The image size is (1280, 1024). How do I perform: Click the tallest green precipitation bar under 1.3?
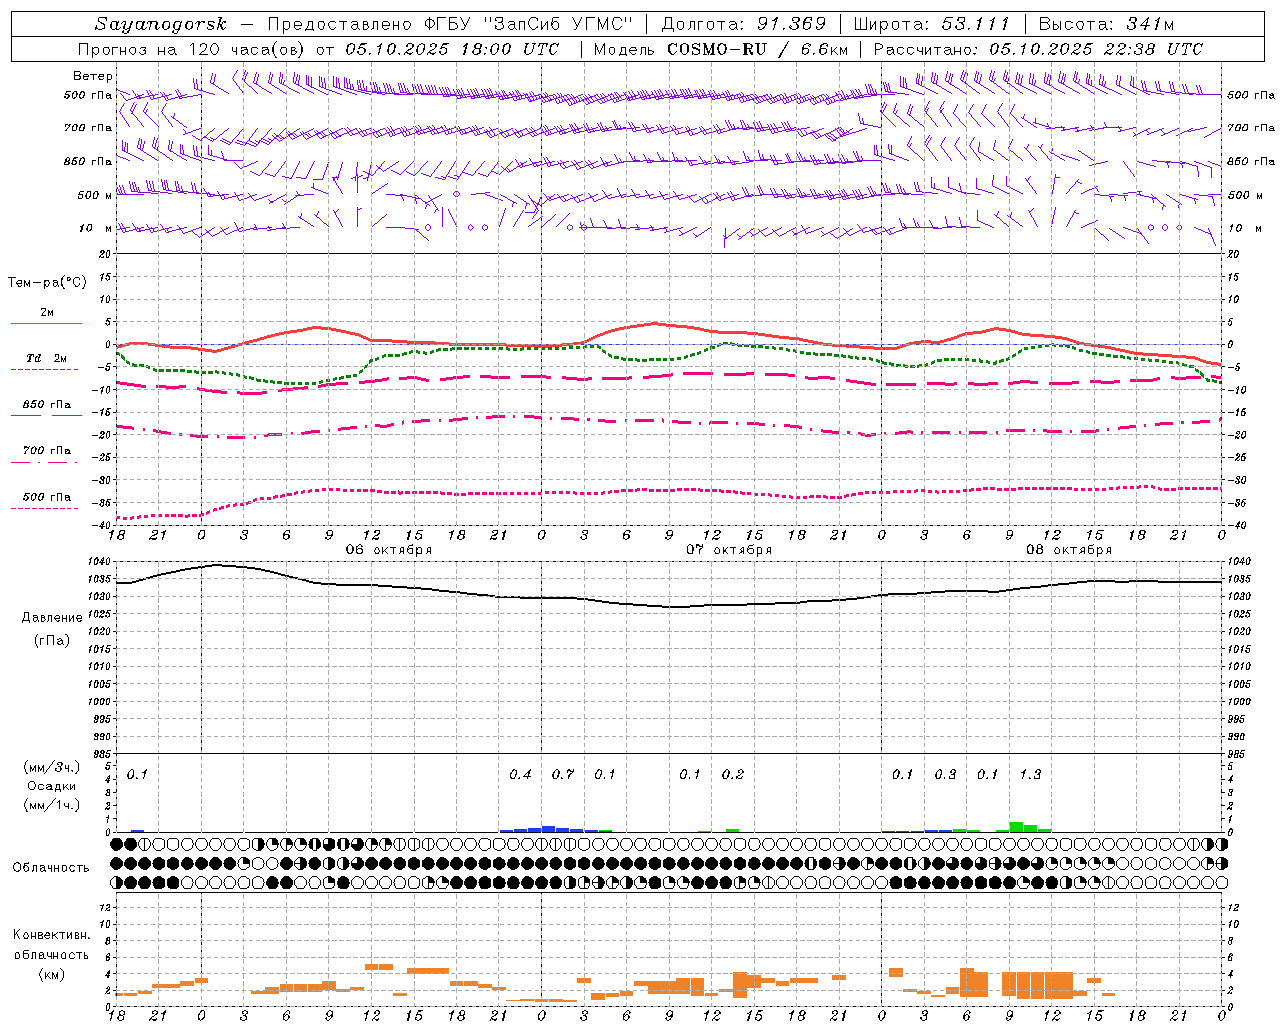coord(1016,827)
